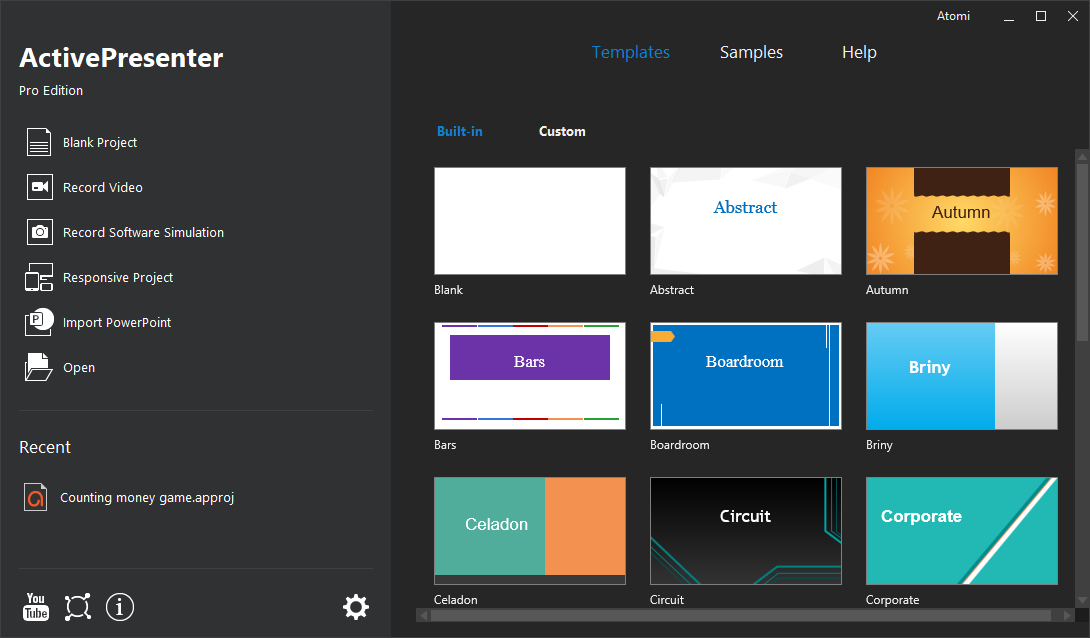Open the Help tab
Image resolution: width=1090 pixels, height=638 pixels.
coord(859,52)
